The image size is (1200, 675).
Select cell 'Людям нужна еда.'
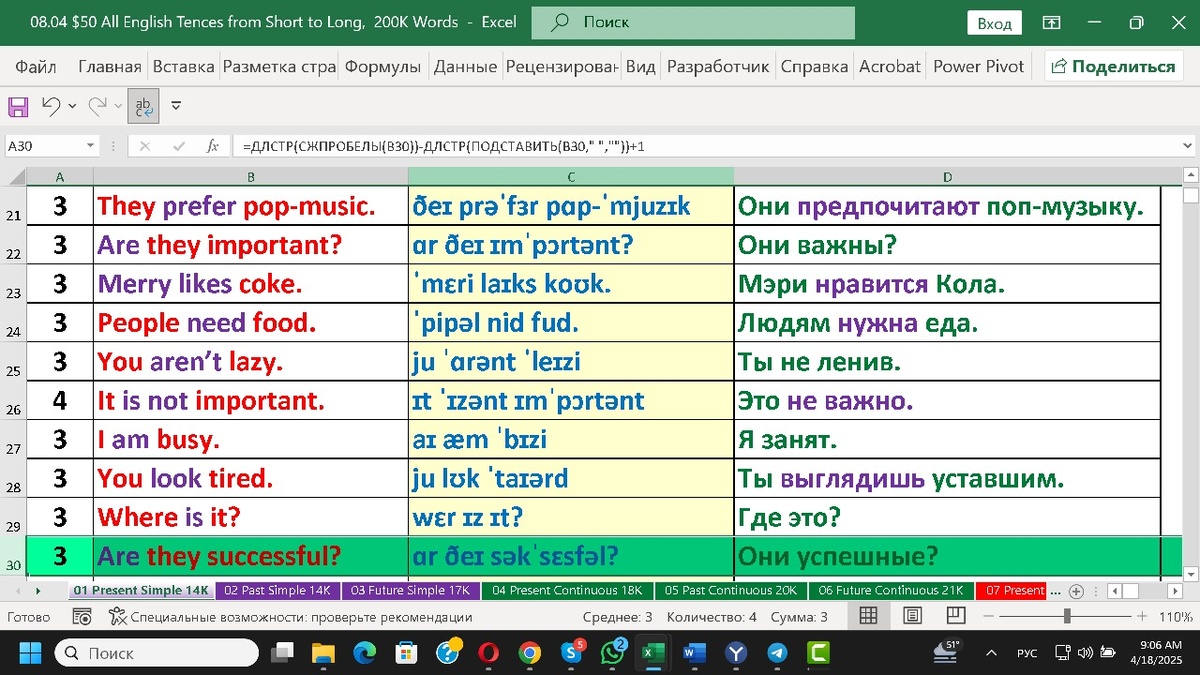coord(947,324)
